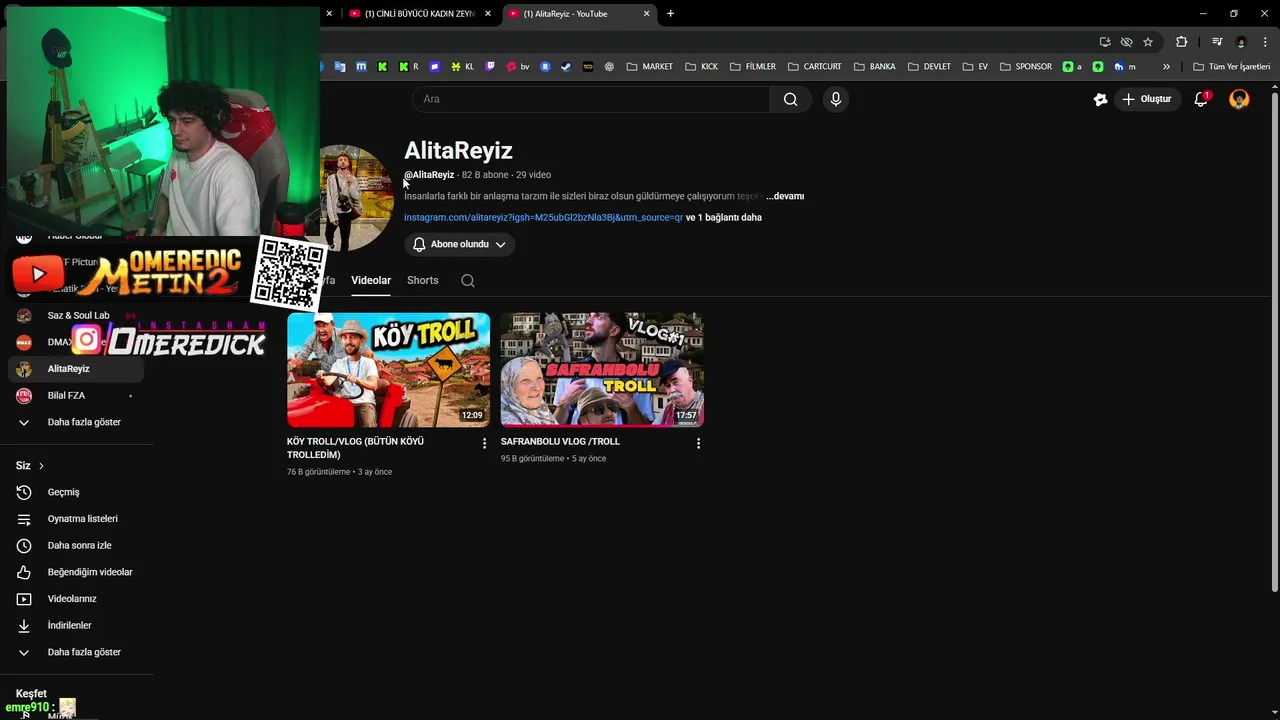Open the Chrome three-dot menu
The height and width of the screenshot is (720, 1280).
[1265, 42]
